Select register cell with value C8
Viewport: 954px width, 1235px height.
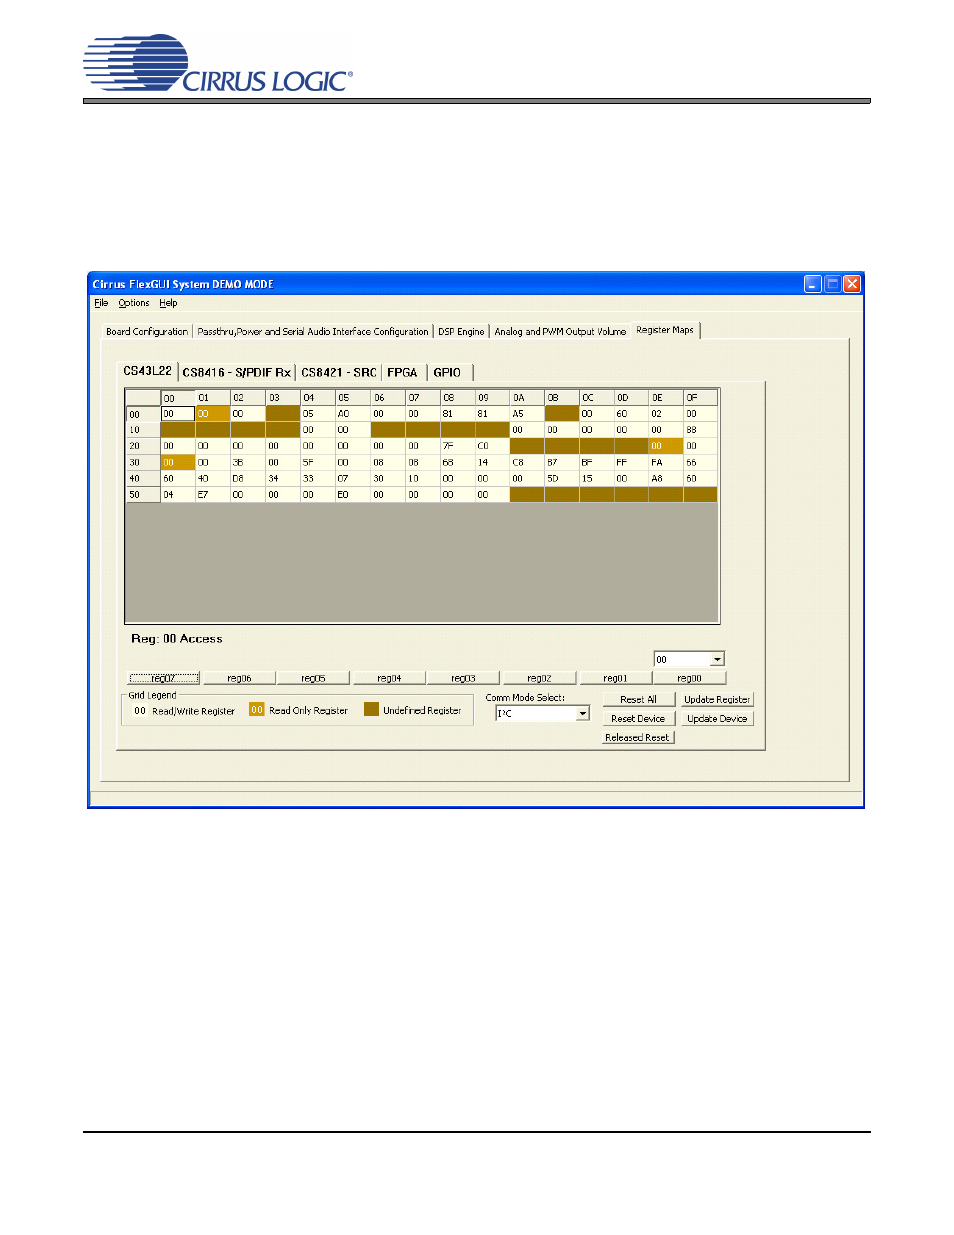[x=527, y=462]
